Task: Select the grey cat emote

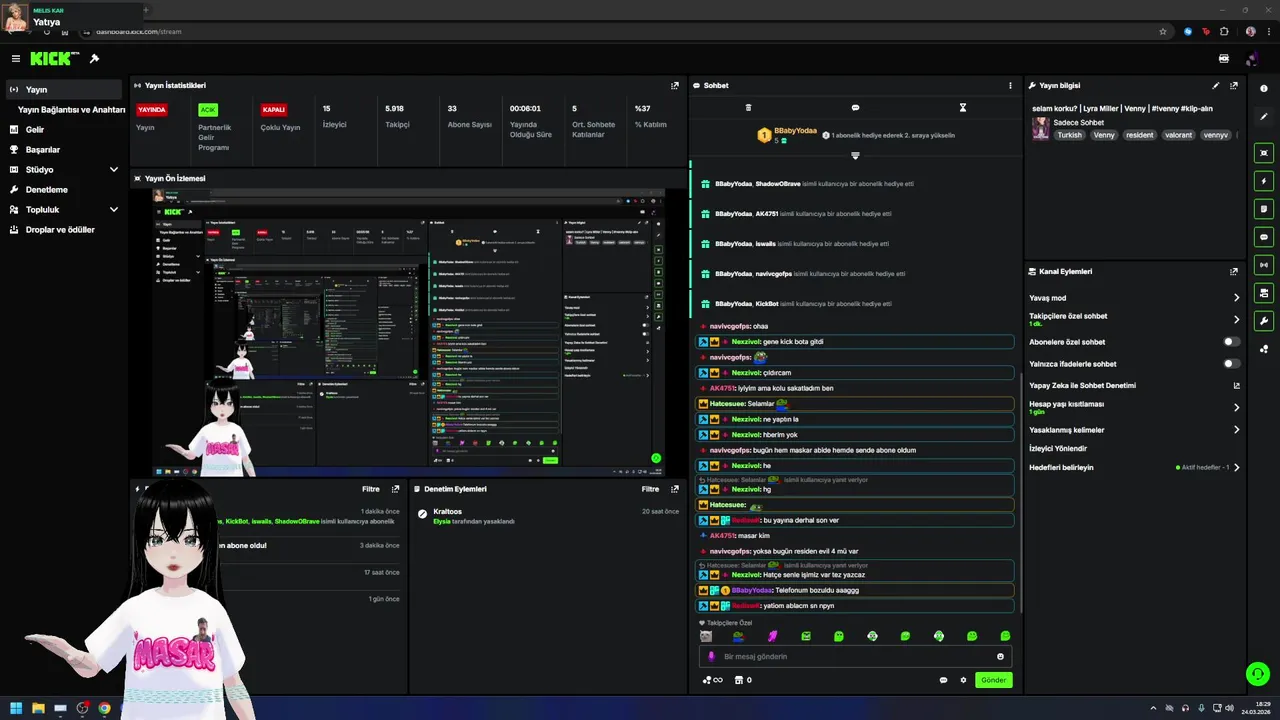Action: click(706, 636)
